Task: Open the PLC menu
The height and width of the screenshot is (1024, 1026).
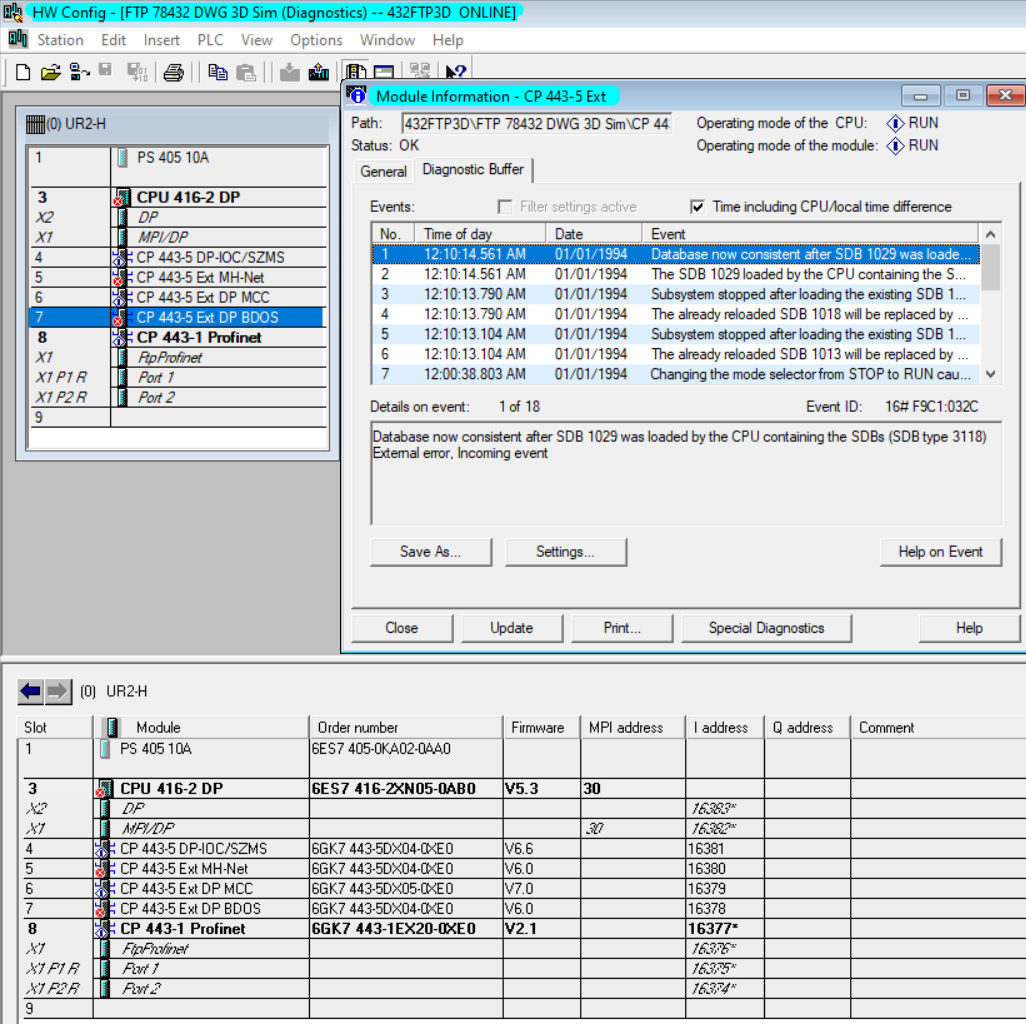Action: [210, 40]
